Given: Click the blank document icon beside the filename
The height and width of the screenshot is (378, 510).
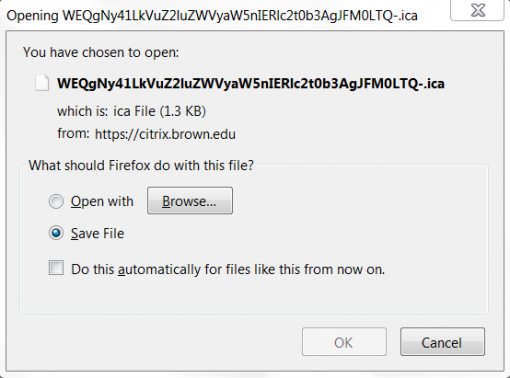Looking at the screenshot, I should point(42,83).
